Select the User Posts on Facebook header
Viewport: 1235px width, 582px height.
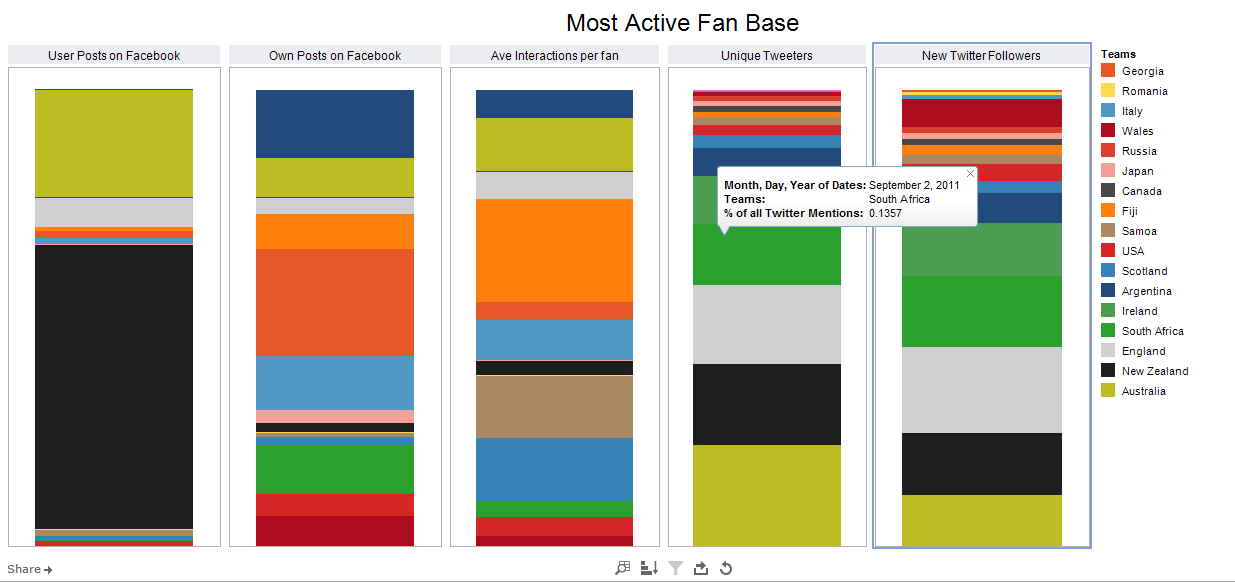[113, 55]
